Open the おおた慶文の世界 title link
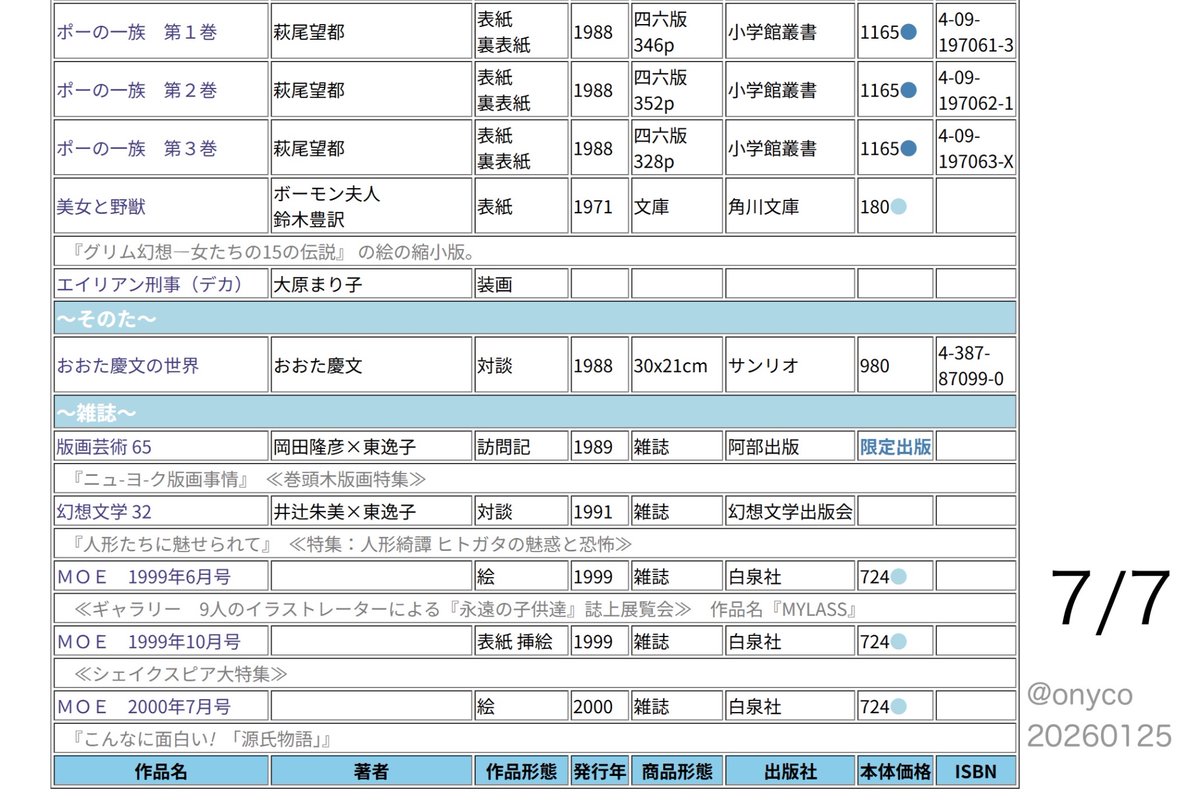The image size is (1200, 800). [x=128, y=366]
